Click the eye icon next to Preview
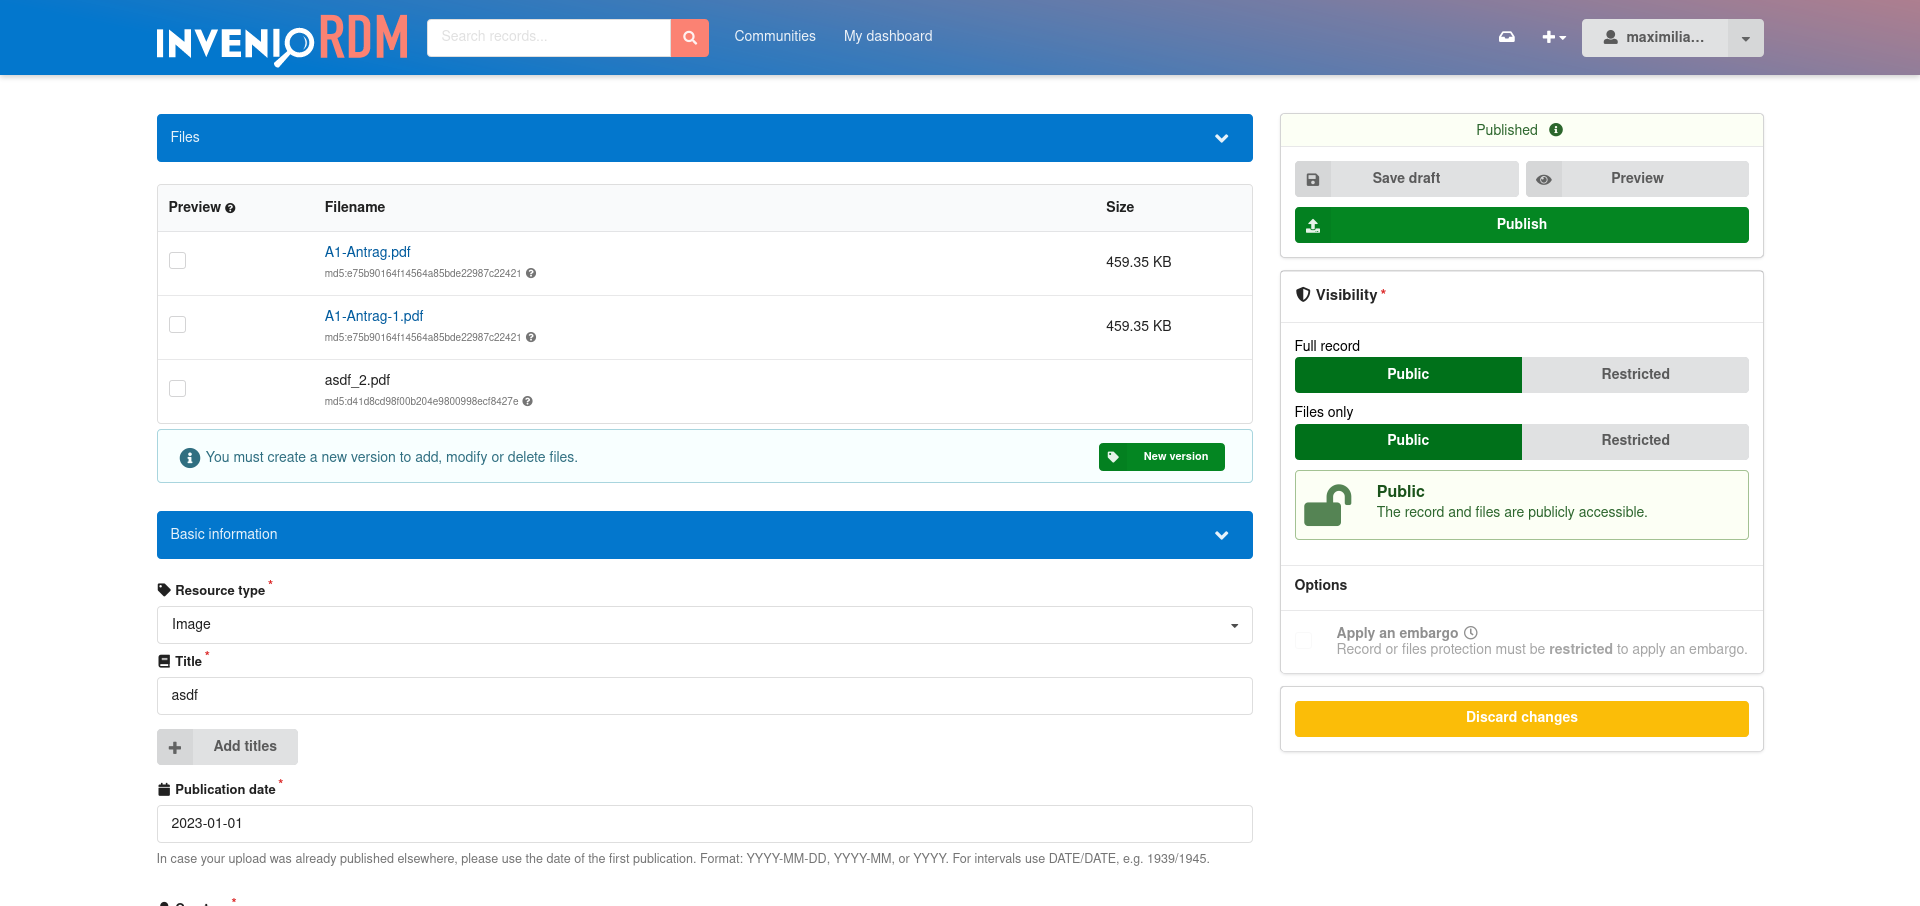Screen dimensions: 1920x906 [x=1543, y=179]
